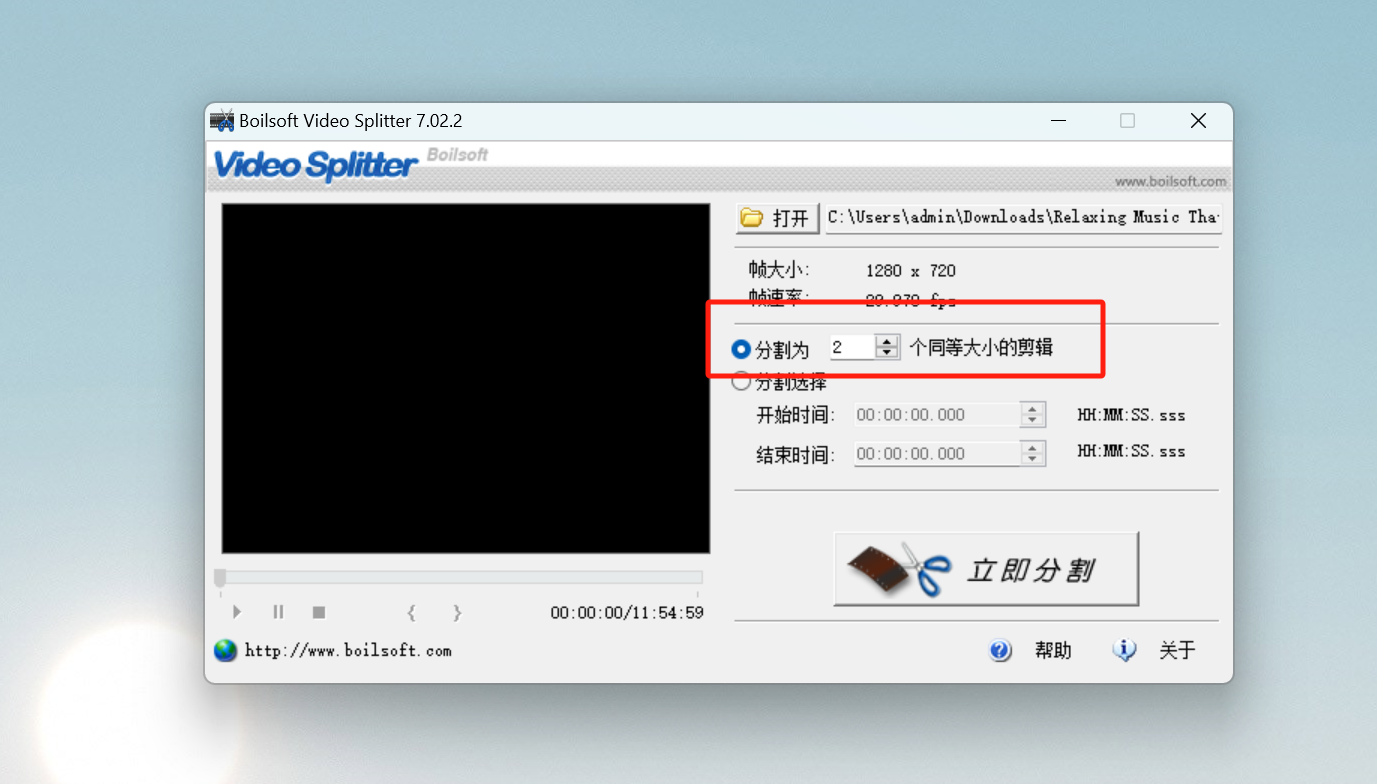Decrease the clip count with down arrow
Image resolution: width=1377 pixels, height=784 pixels.
[887, 353]
